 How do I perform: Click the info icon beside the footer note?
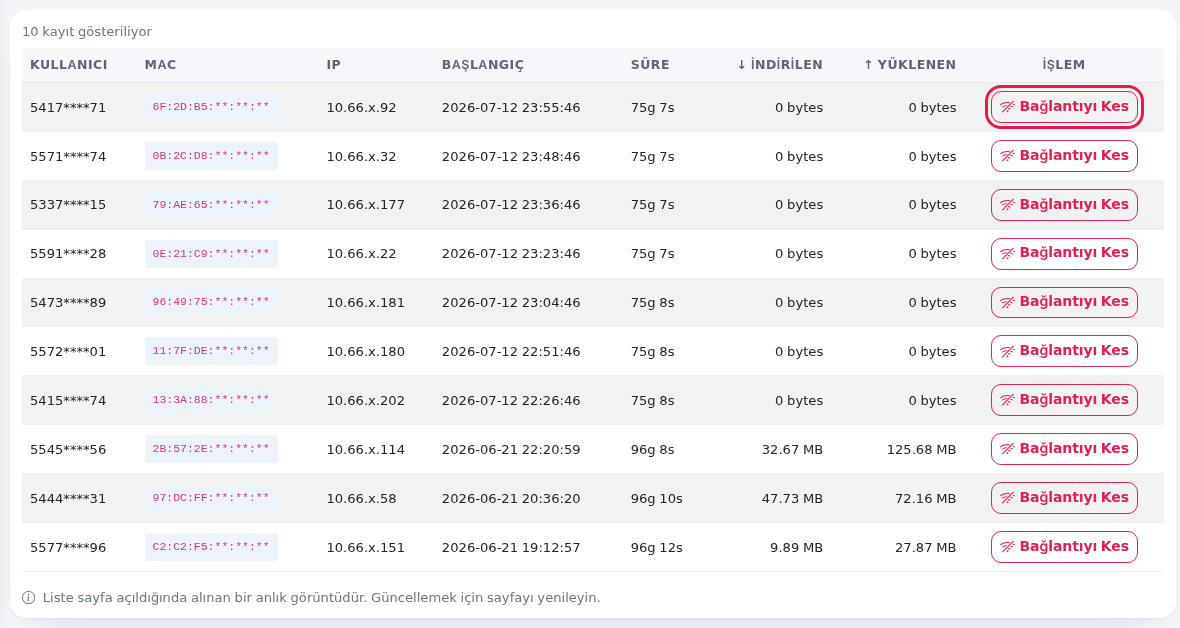pos(29,598)
